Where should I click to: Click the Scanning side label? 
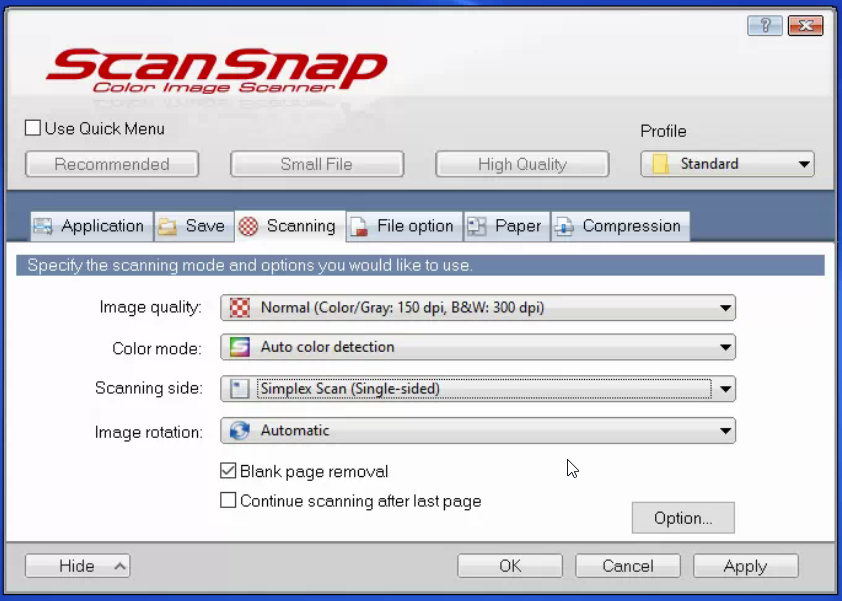tap(149, 388)
